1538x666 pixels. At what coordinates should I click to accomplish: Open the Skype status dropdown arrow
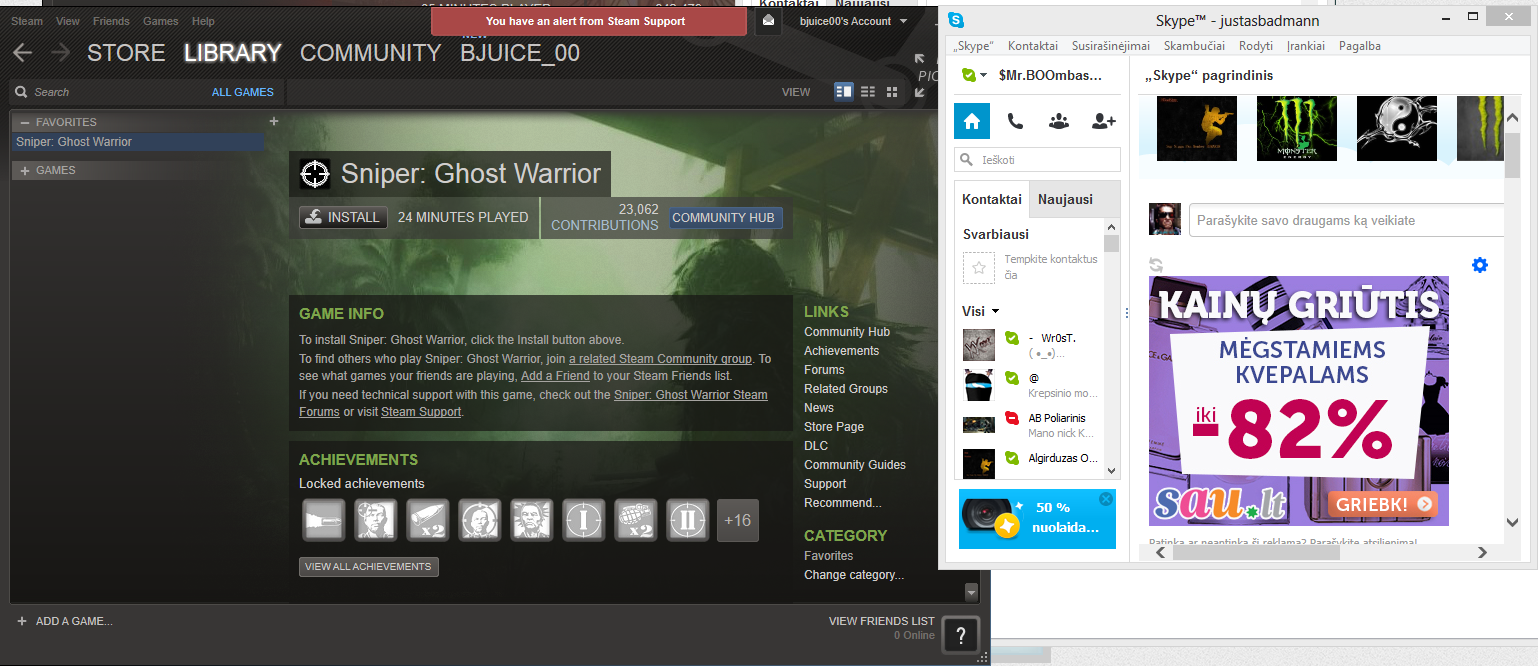coord(984,75)
